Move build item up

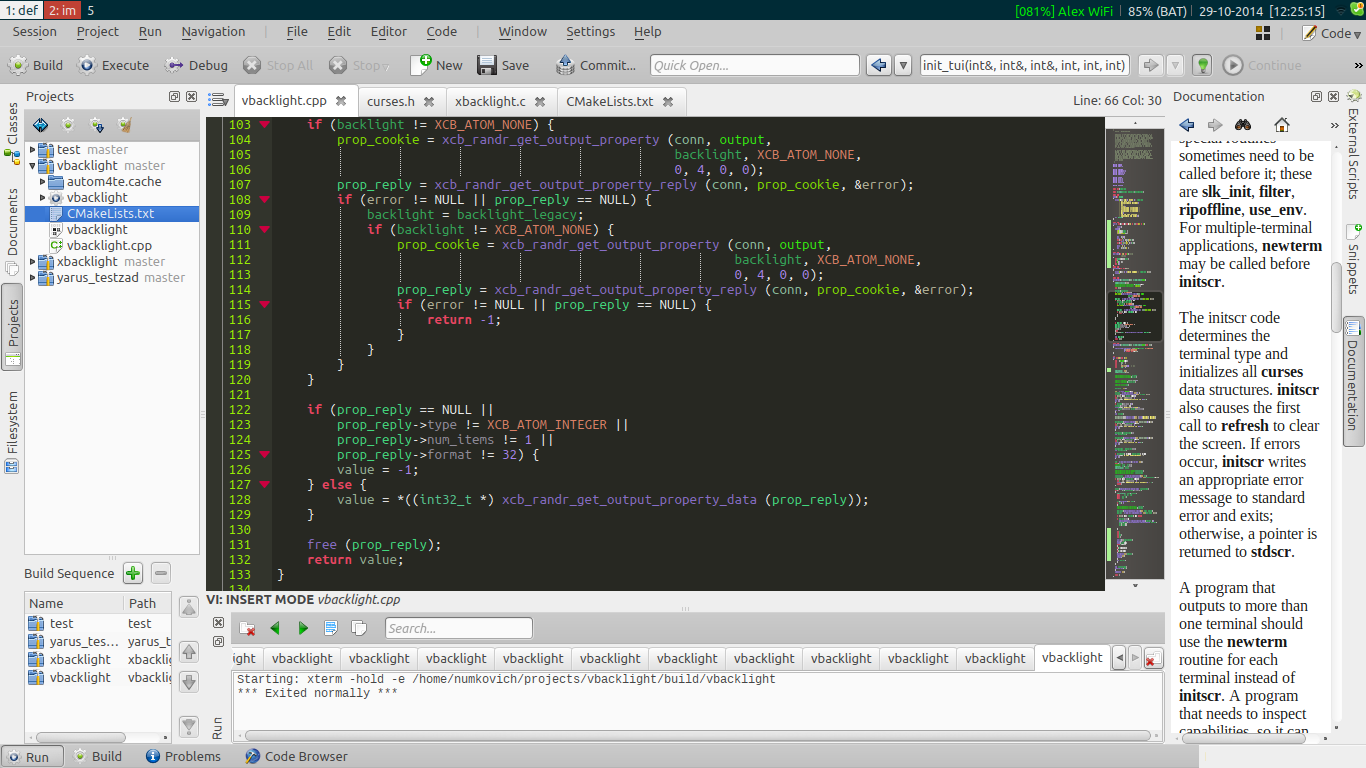188,652
